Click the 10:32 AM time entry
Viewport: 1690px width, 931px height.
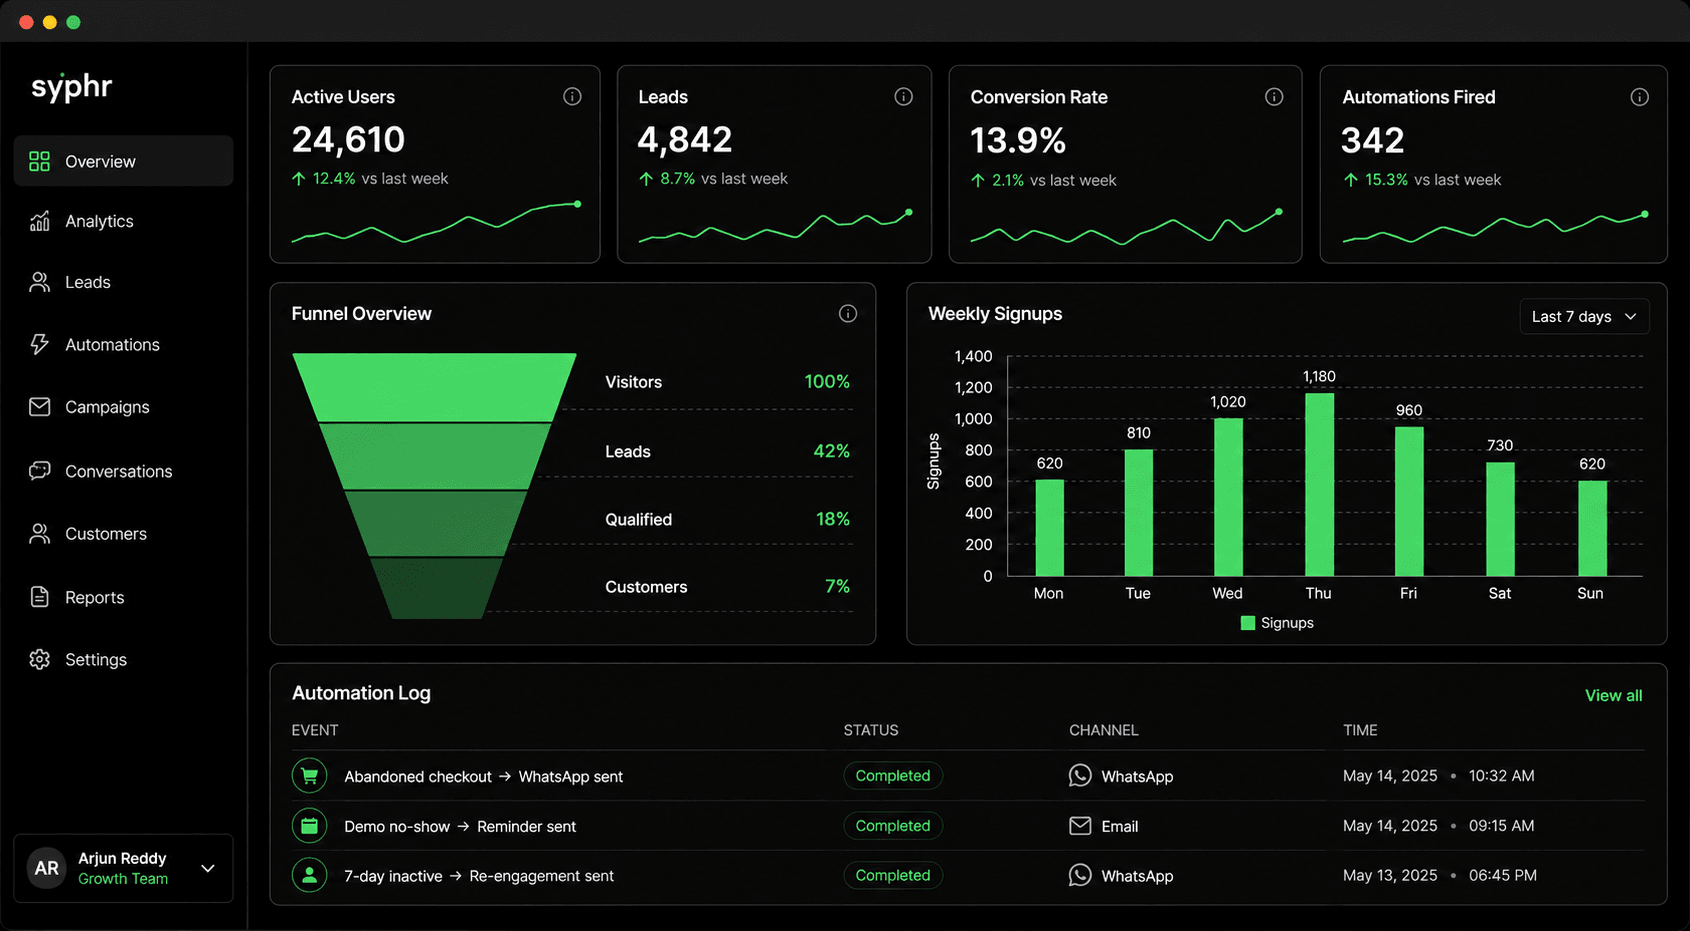tap(1501, 776)
